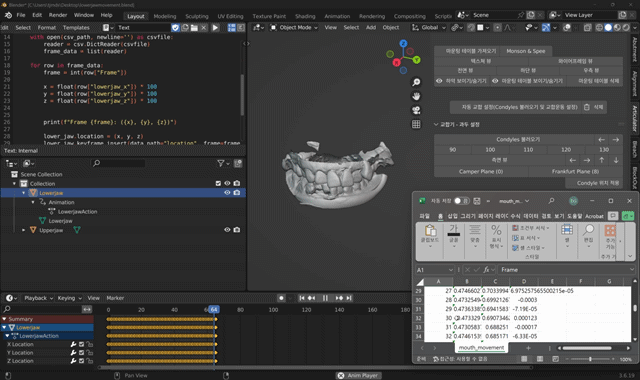This screenshot has width=640, height=380.
Task: Run the script in the text editor
Action: pyautogui.click(x=215, y=28)
